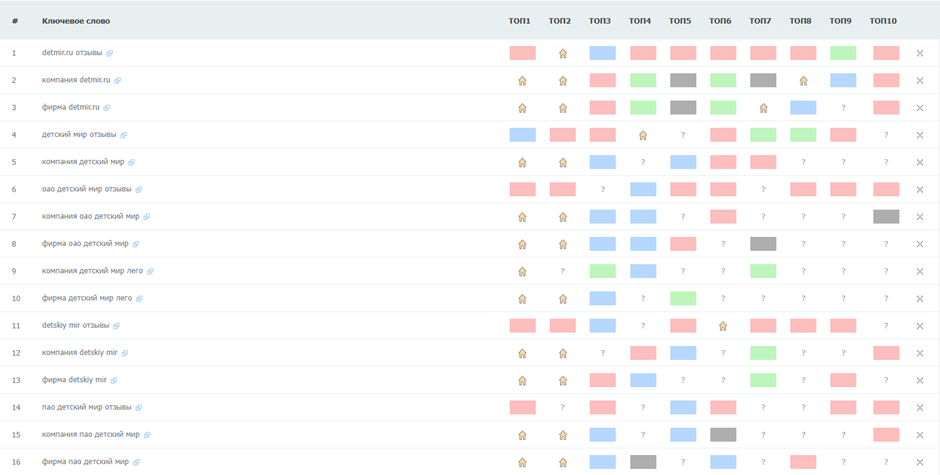The image size is (940, 475).
Task: Click ТОП8 house icon in "компания detmir.ru" row
Action: tap(803, 80)
